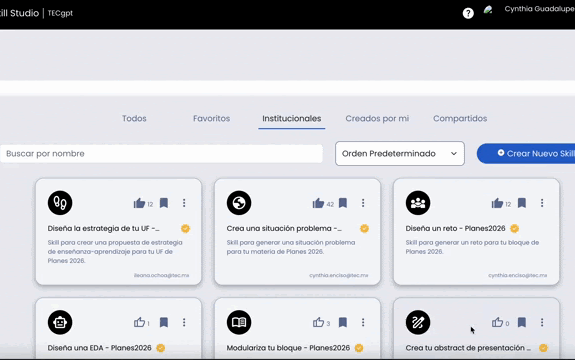Bookmark the 'Diseña la estrategia de tu UF' skill
575x360 pixels.
click(x=164, y=203)
